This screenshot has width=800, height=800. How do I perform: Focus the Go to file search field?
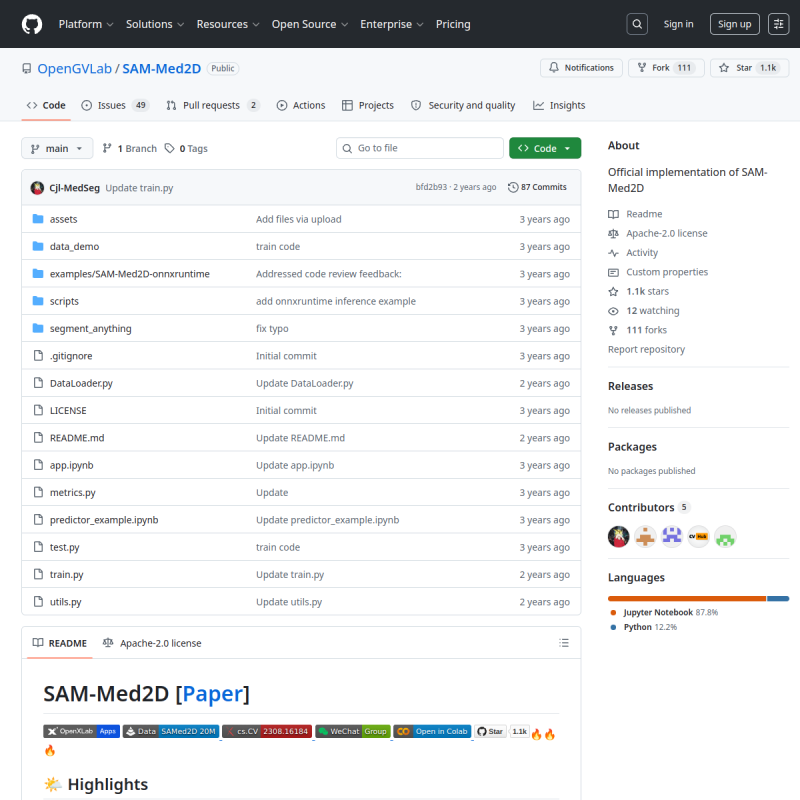tap(419, 148)
